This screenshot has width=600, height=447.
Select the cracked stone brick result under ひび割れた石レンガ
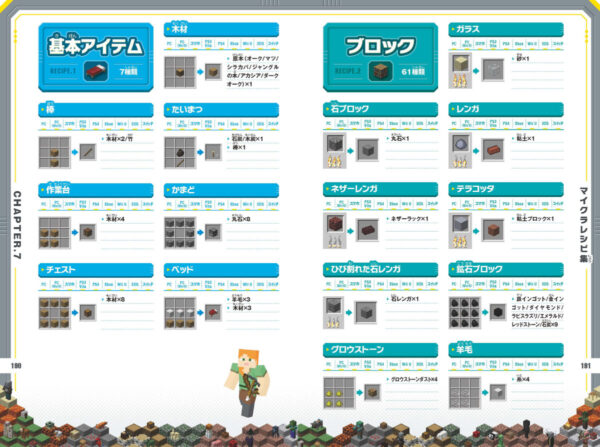(367, 312)
